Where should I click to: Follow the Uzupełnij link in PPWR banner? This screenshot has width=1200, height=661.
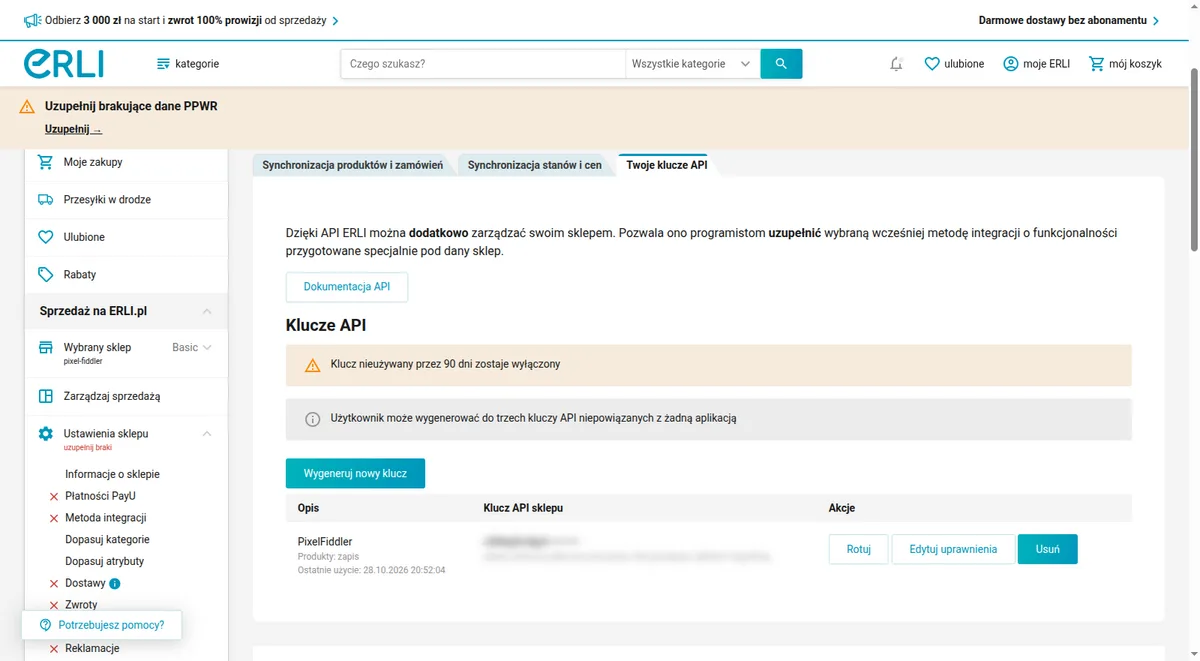(x=73, y=130)
